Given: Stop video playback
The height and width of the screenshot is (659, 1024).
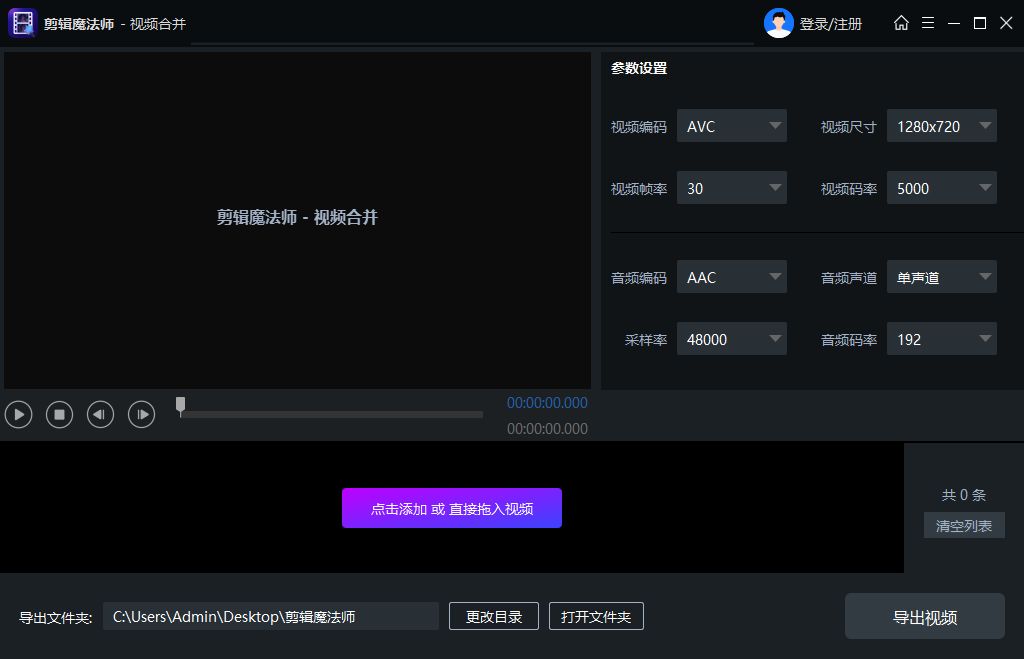Looking at the screenshot, I should click(59, 415).
